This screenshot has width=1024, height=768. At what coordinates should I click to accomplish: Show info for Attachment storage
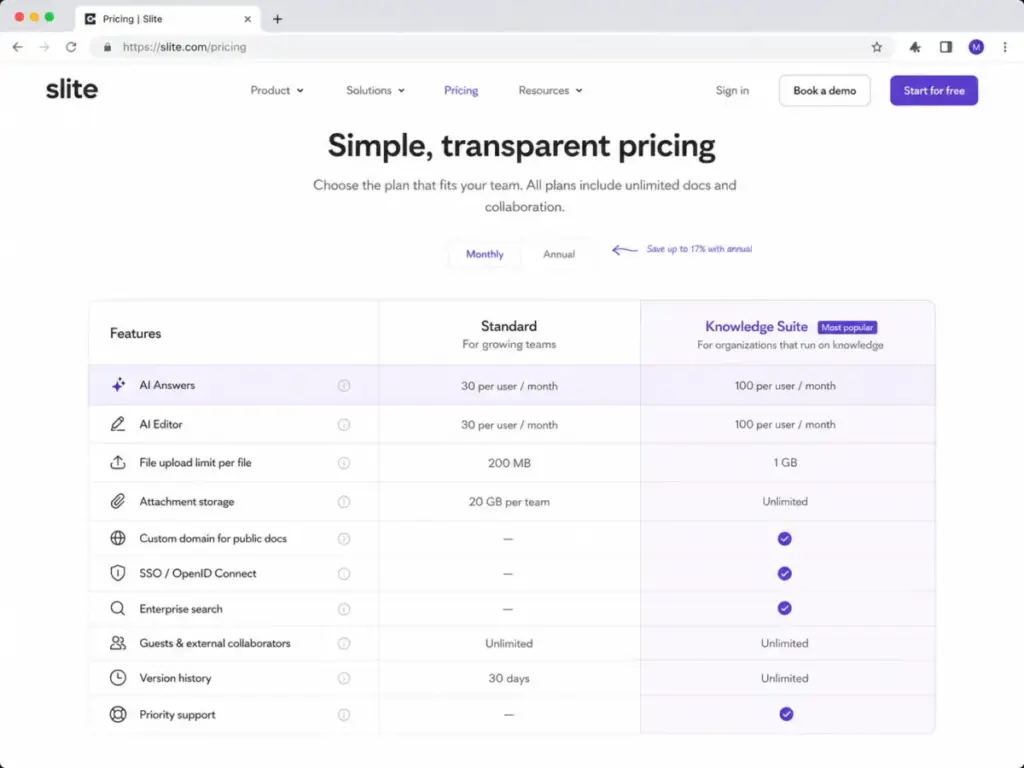[x=344, y=502]
